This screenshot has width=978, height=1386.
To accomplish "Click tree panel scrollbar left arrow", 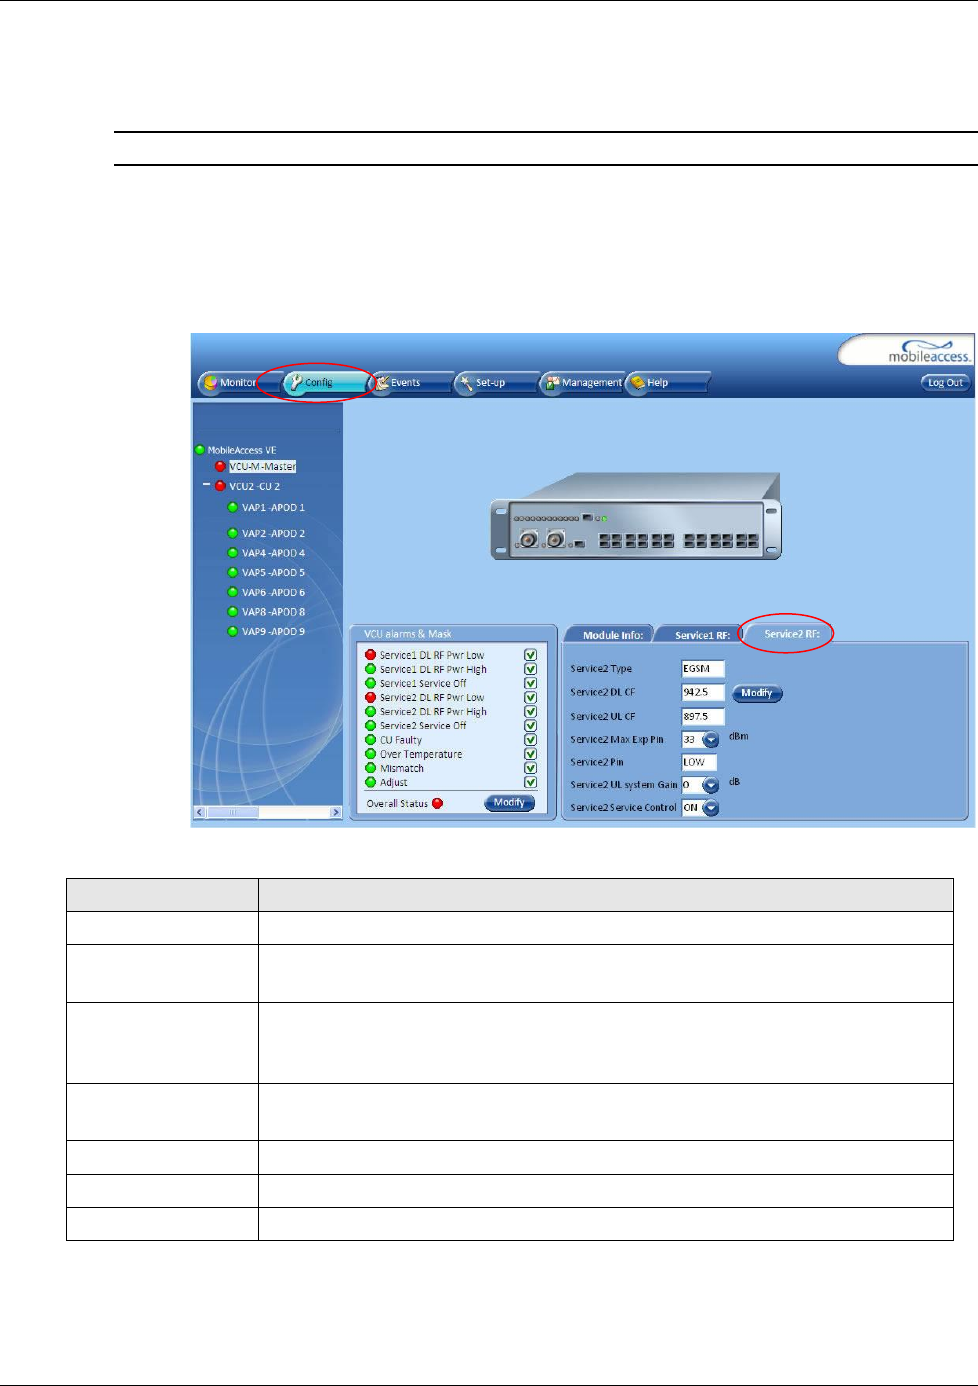I will pos(199,812).
